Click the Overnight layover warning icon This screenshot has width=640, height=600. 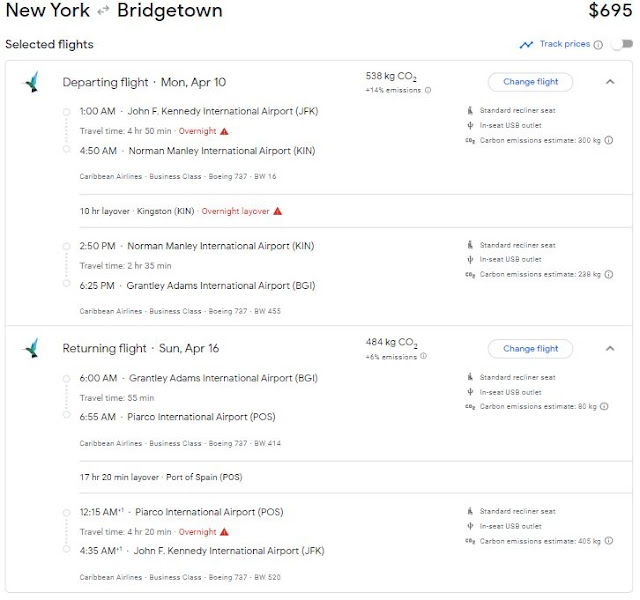coord(277,211)
